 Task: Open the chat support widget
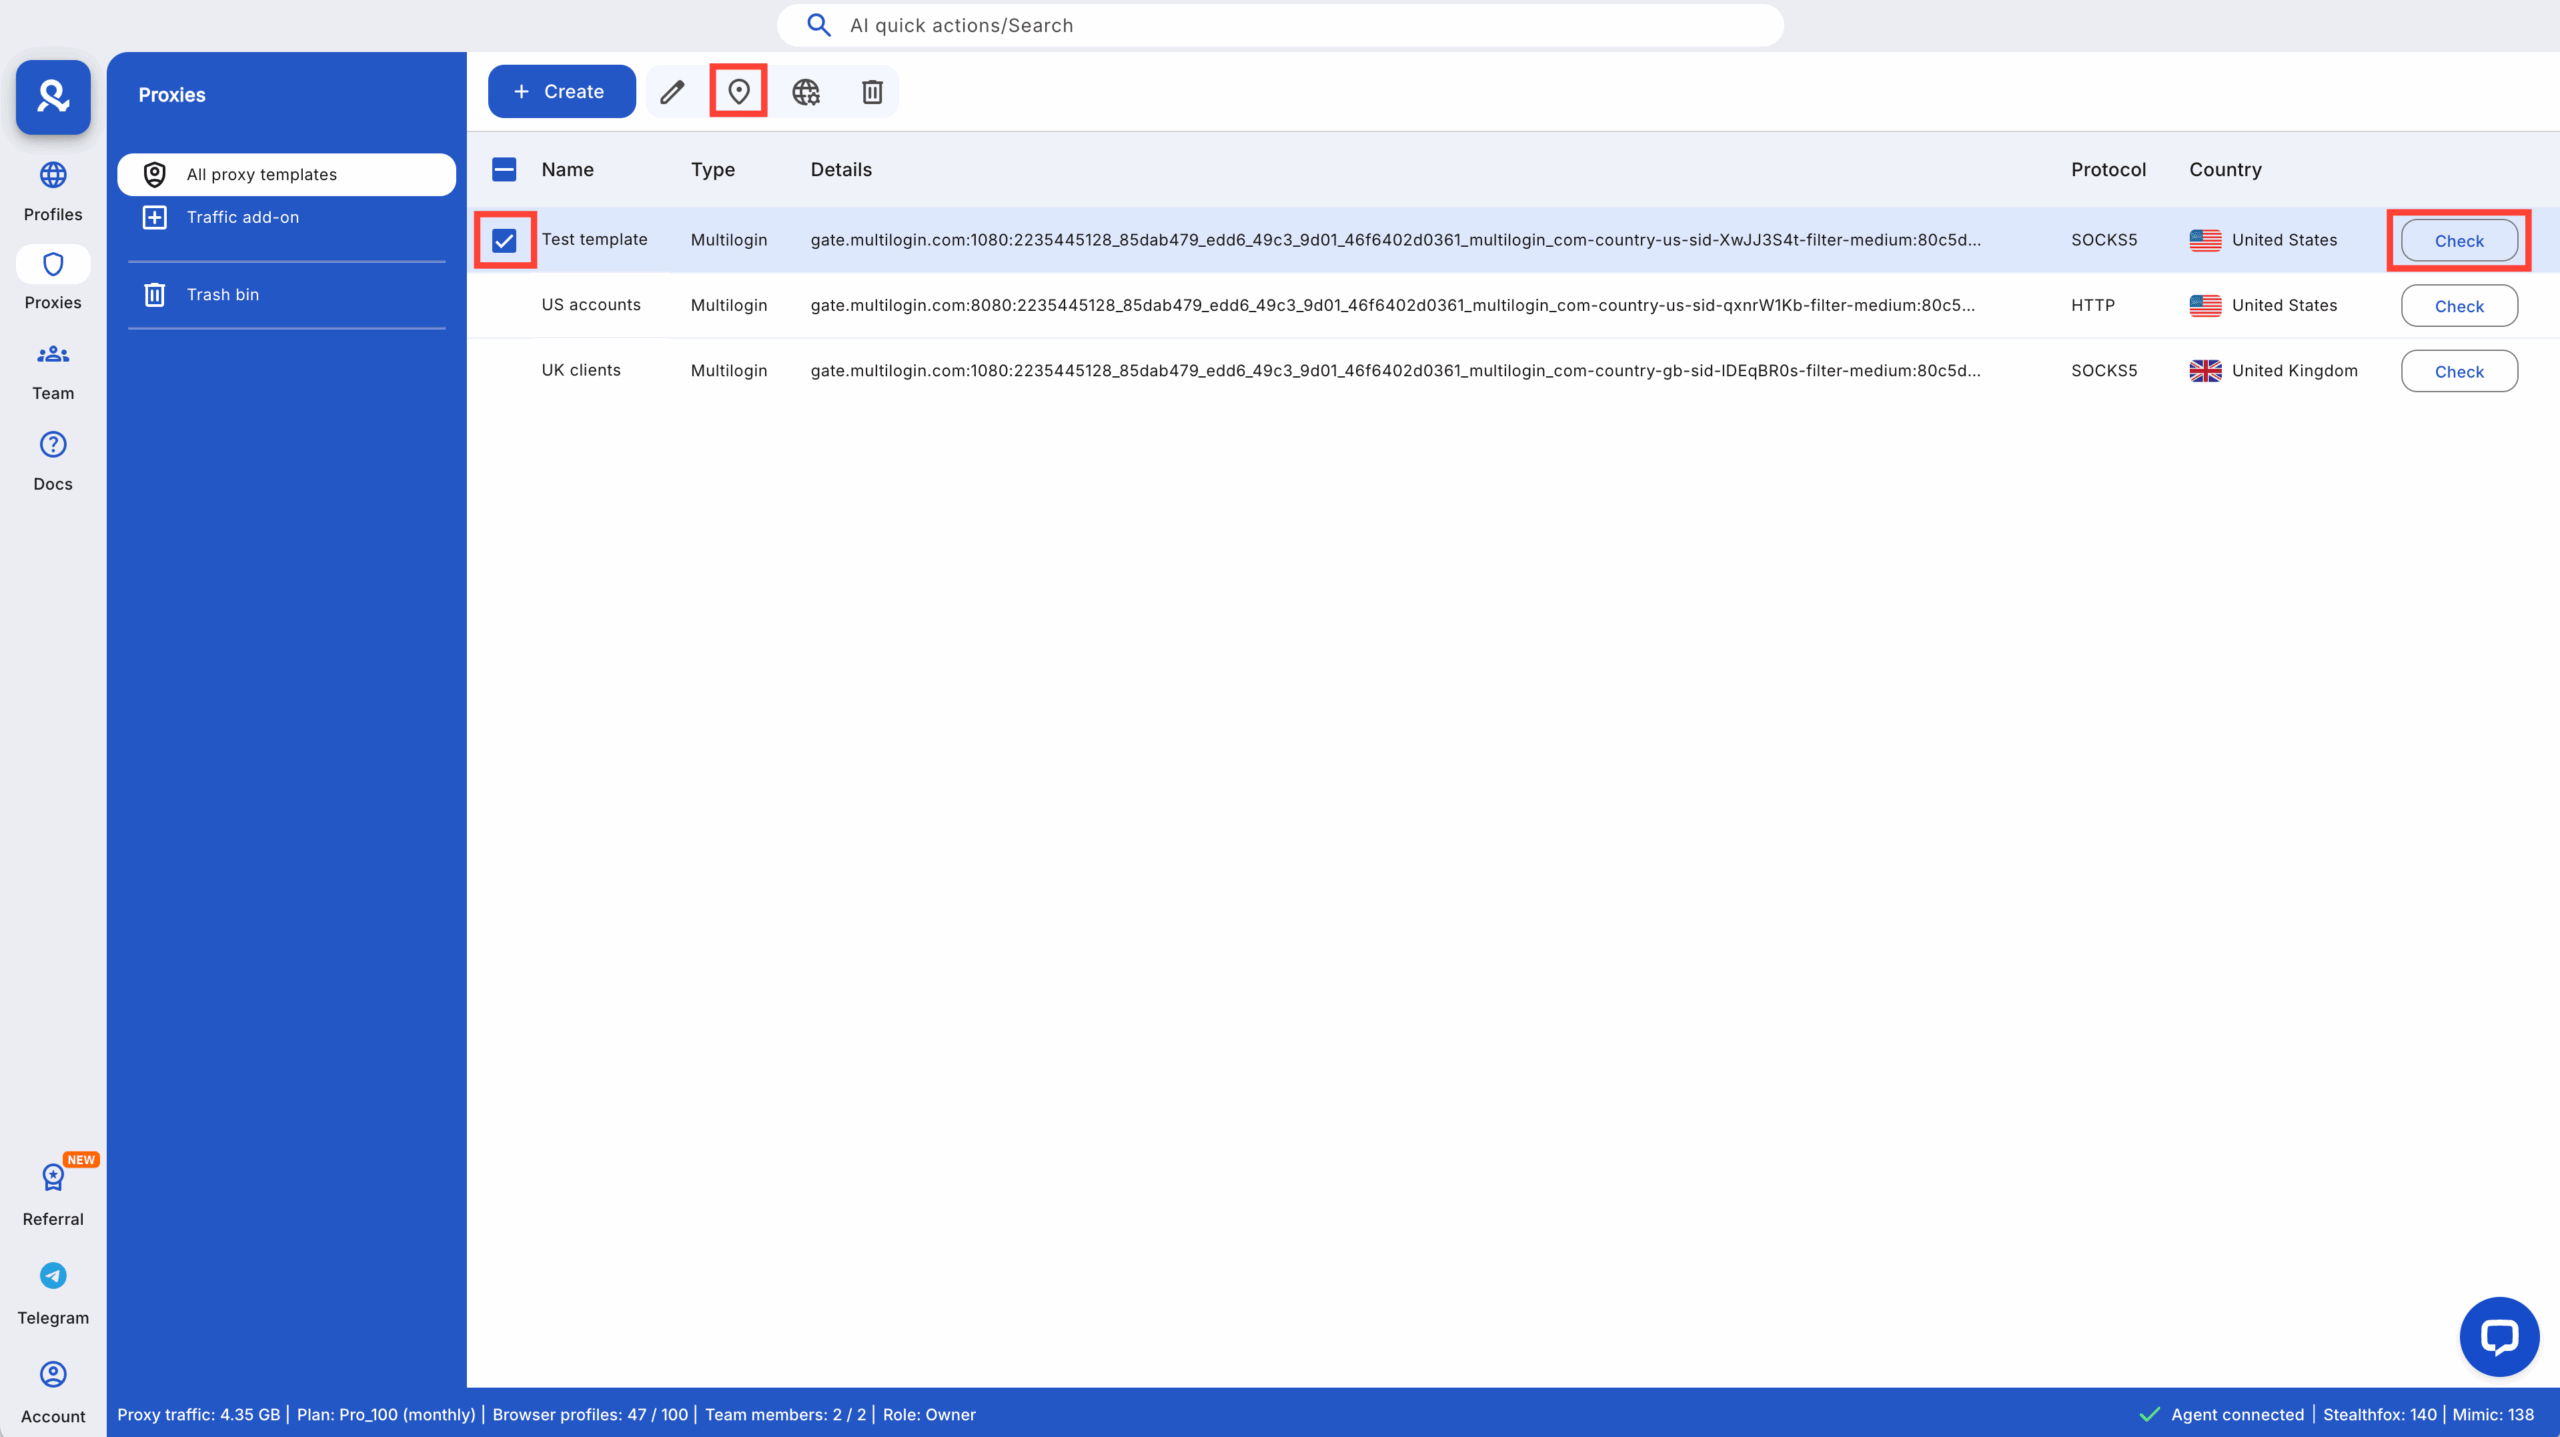point(2499,1336)
